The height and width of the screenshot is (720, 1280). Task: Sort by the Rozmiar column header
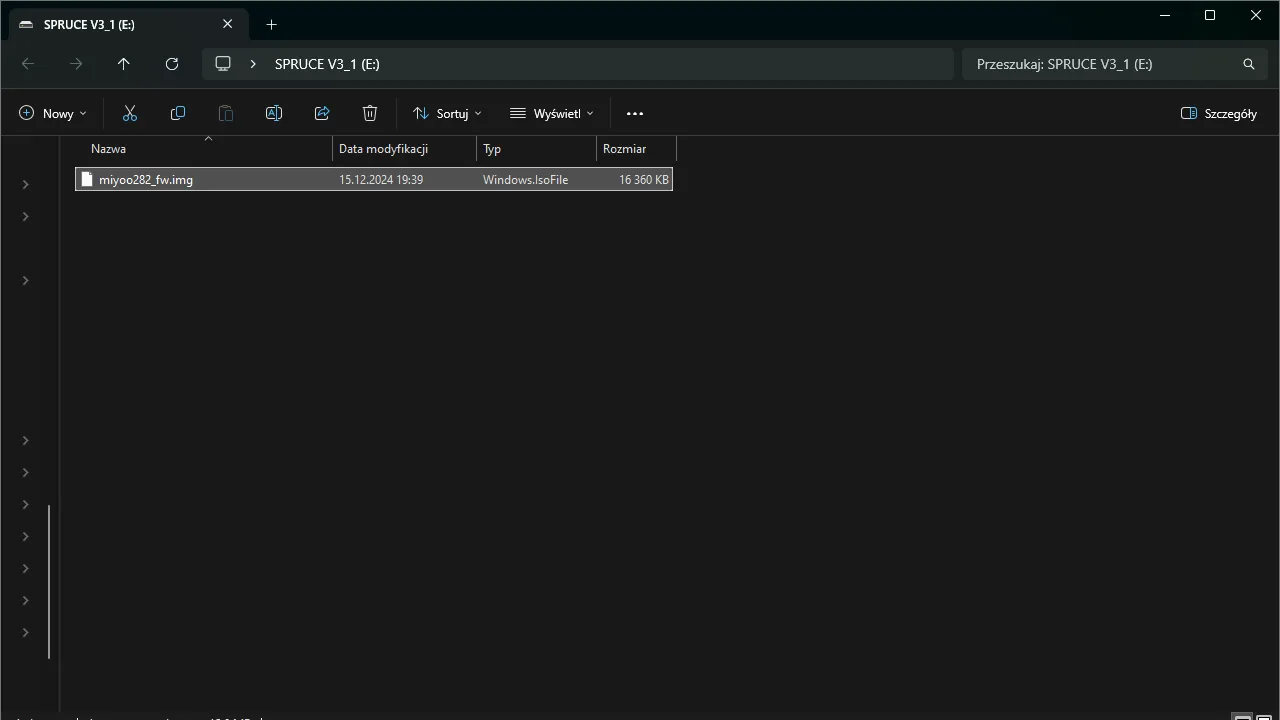coord(636,148)
